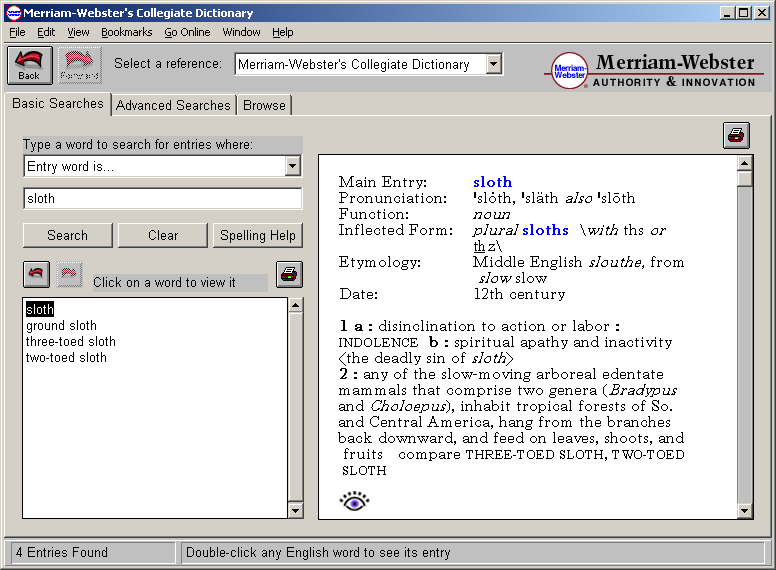
Task: Click the word Bradypus in the definition
Action: (643, 390)
